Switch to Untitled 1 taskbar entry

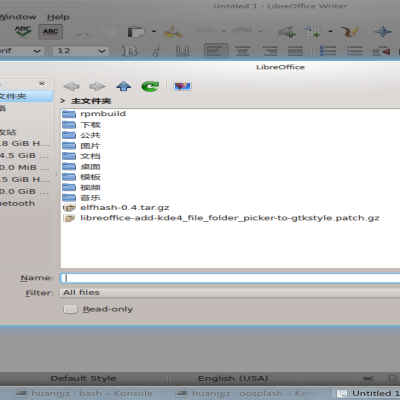click(367, 393)
